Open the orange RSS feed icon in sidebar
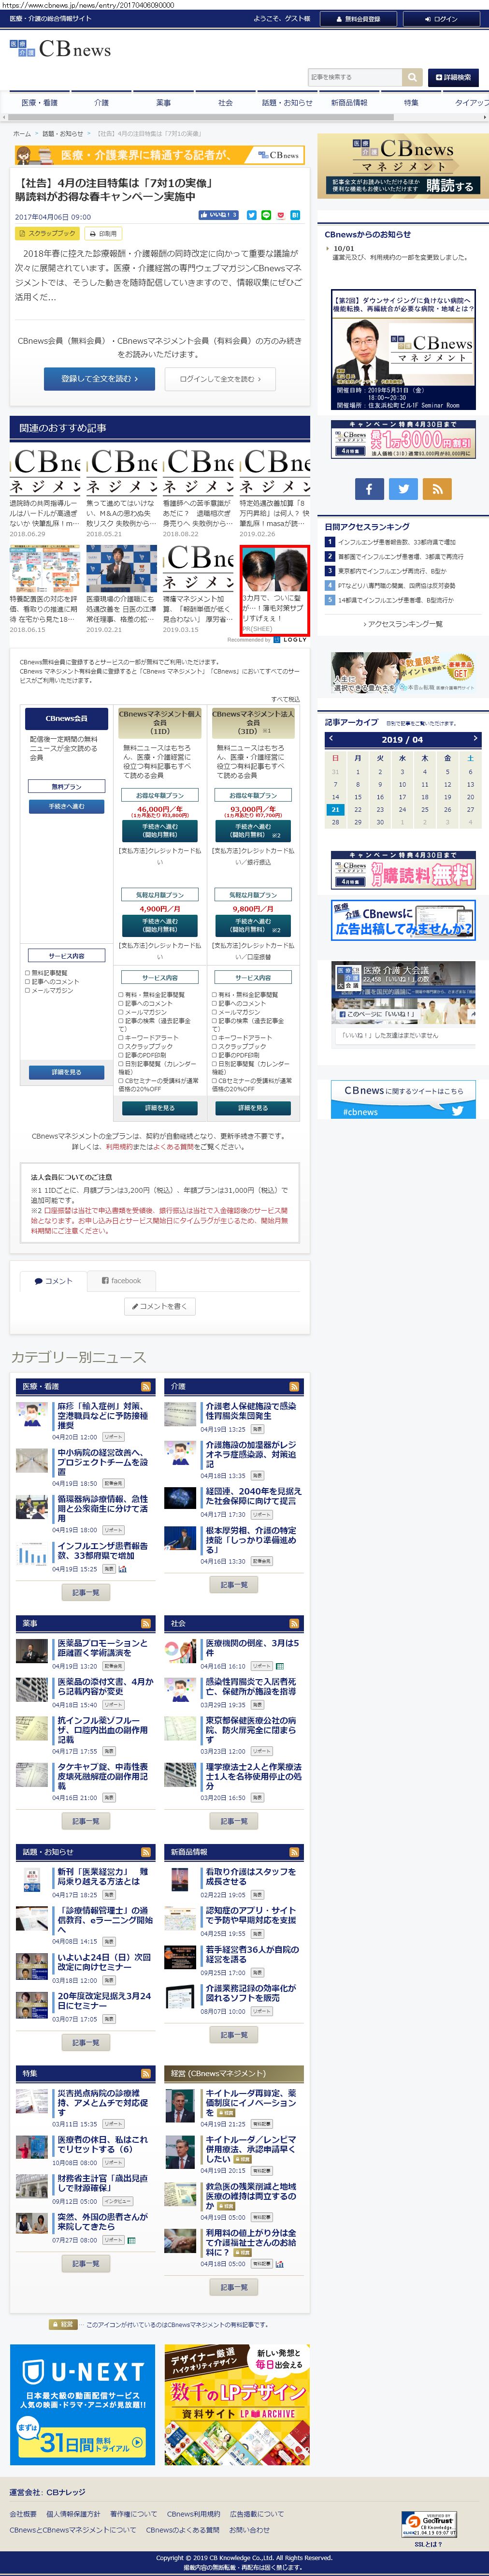The image size is (489, 2576). tap(437, 488)
